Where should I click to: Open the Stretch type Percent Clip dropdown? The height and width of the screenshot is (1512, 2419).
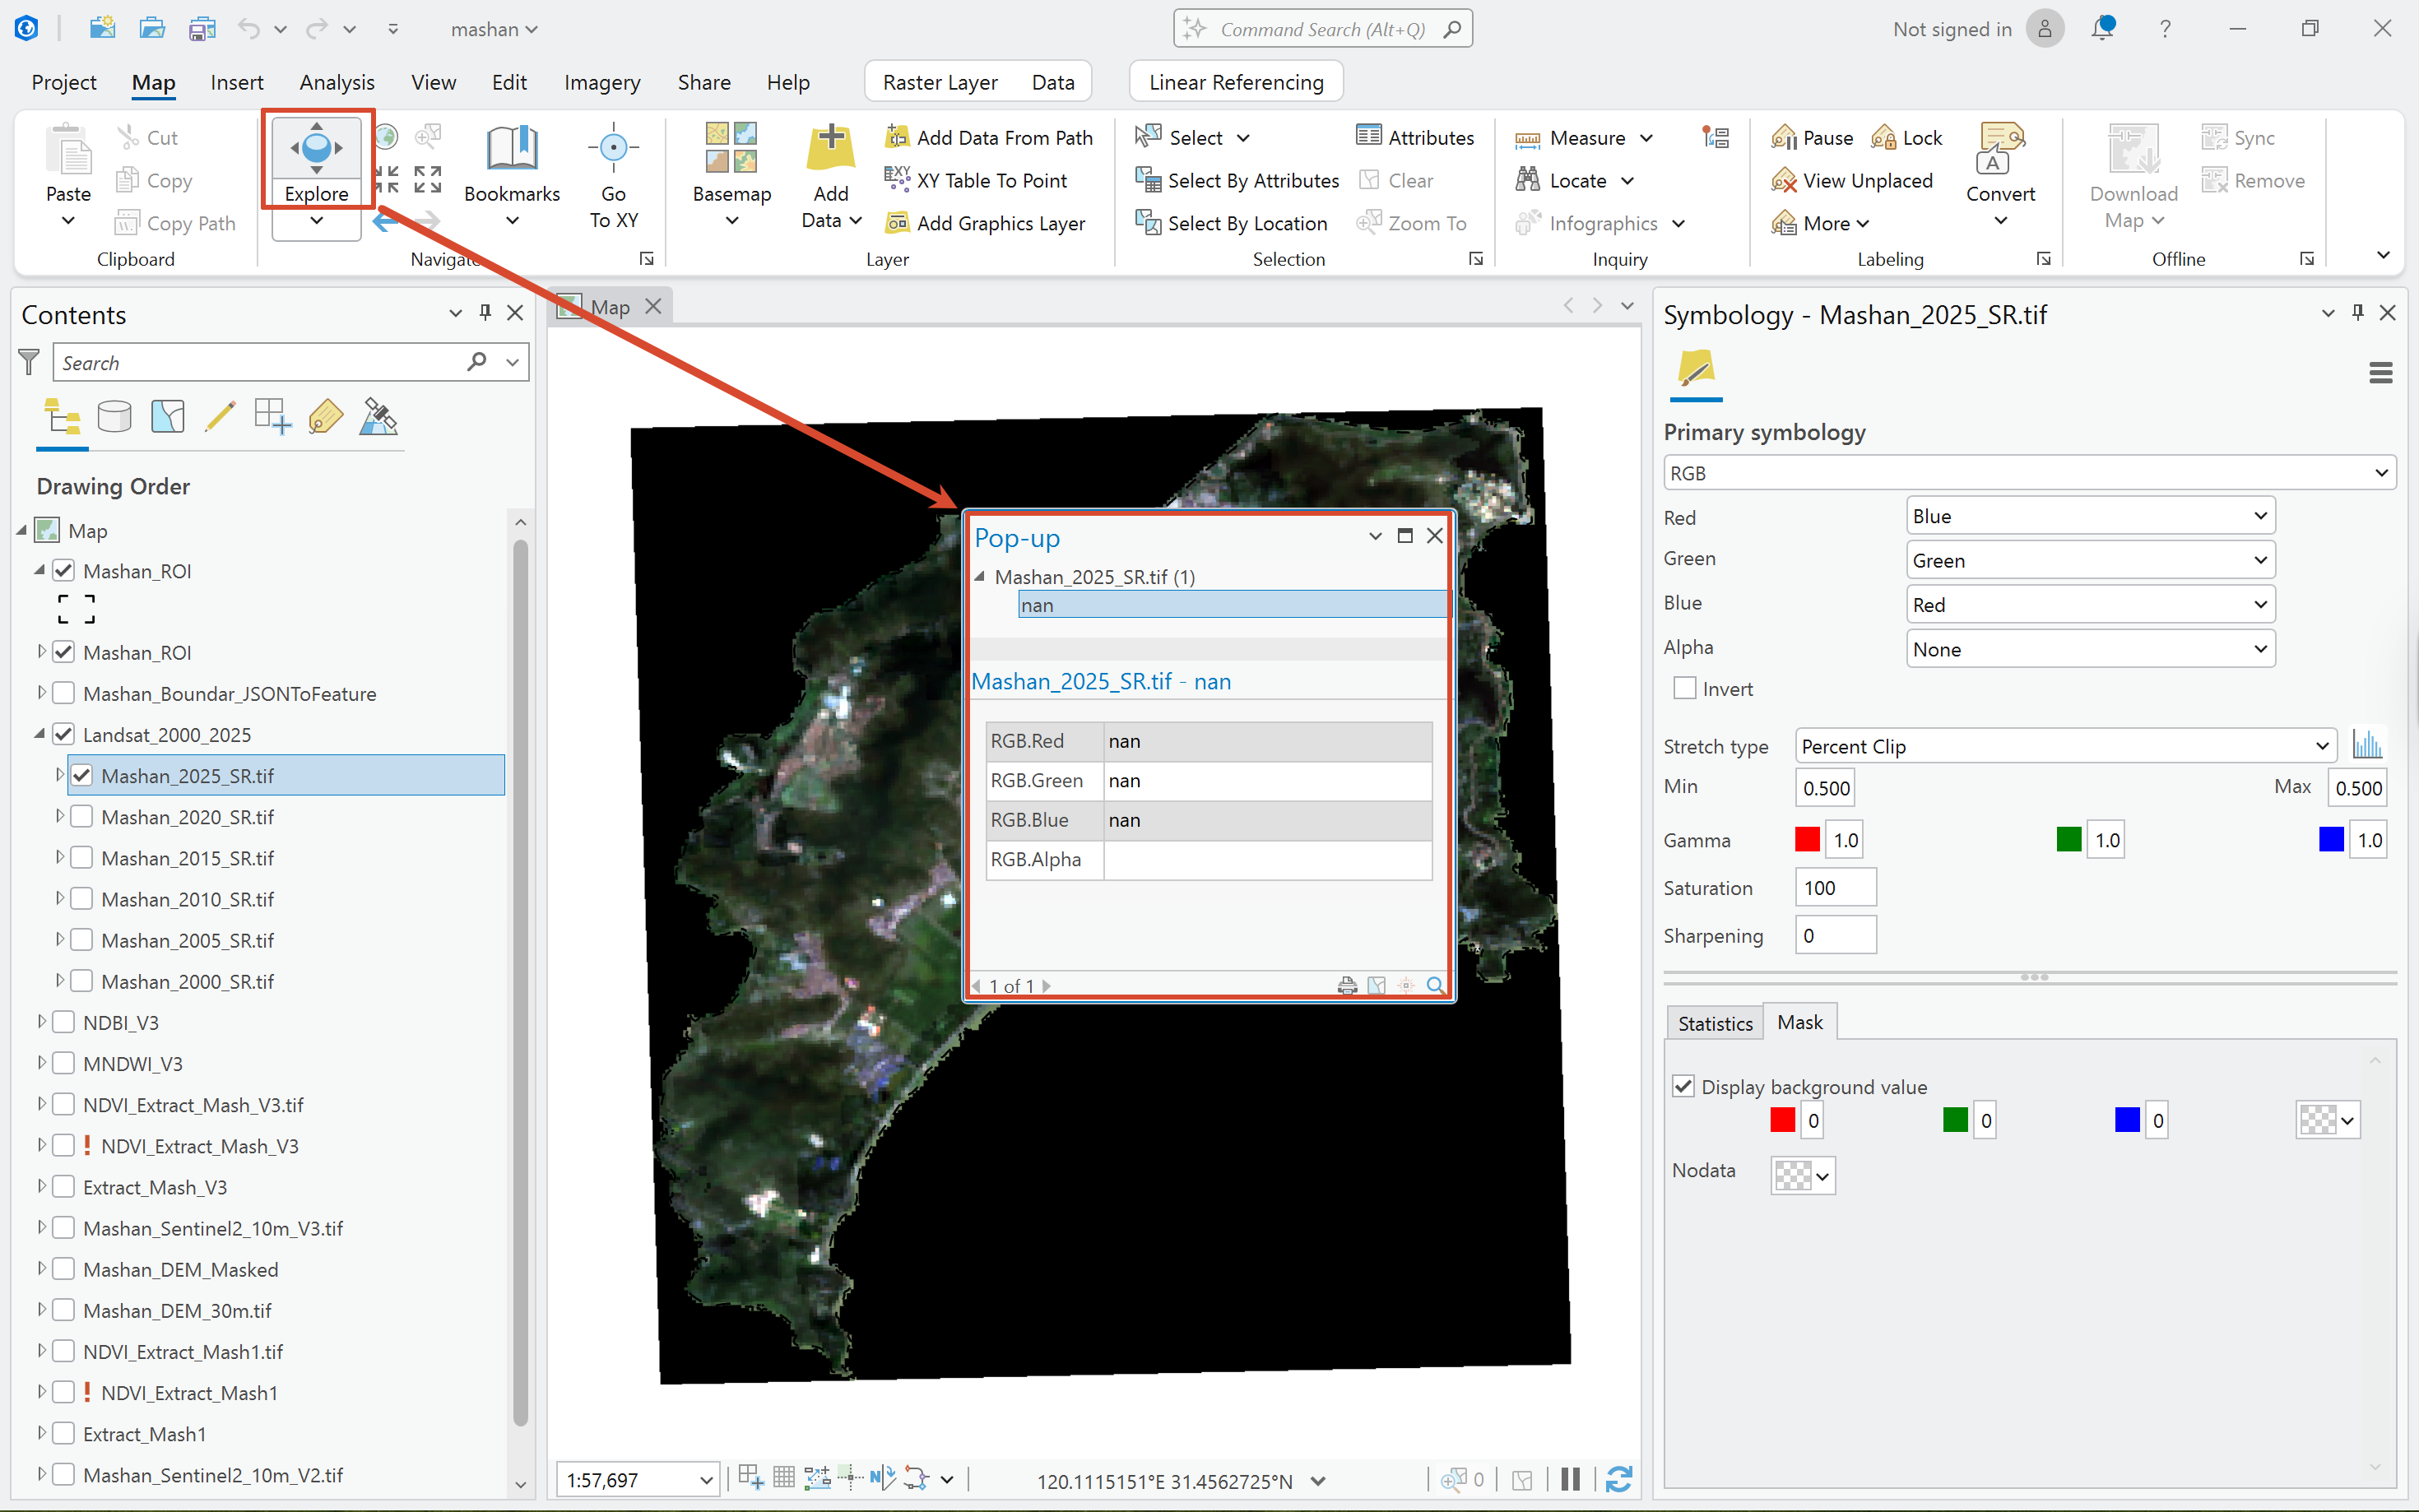[2065, 746]
